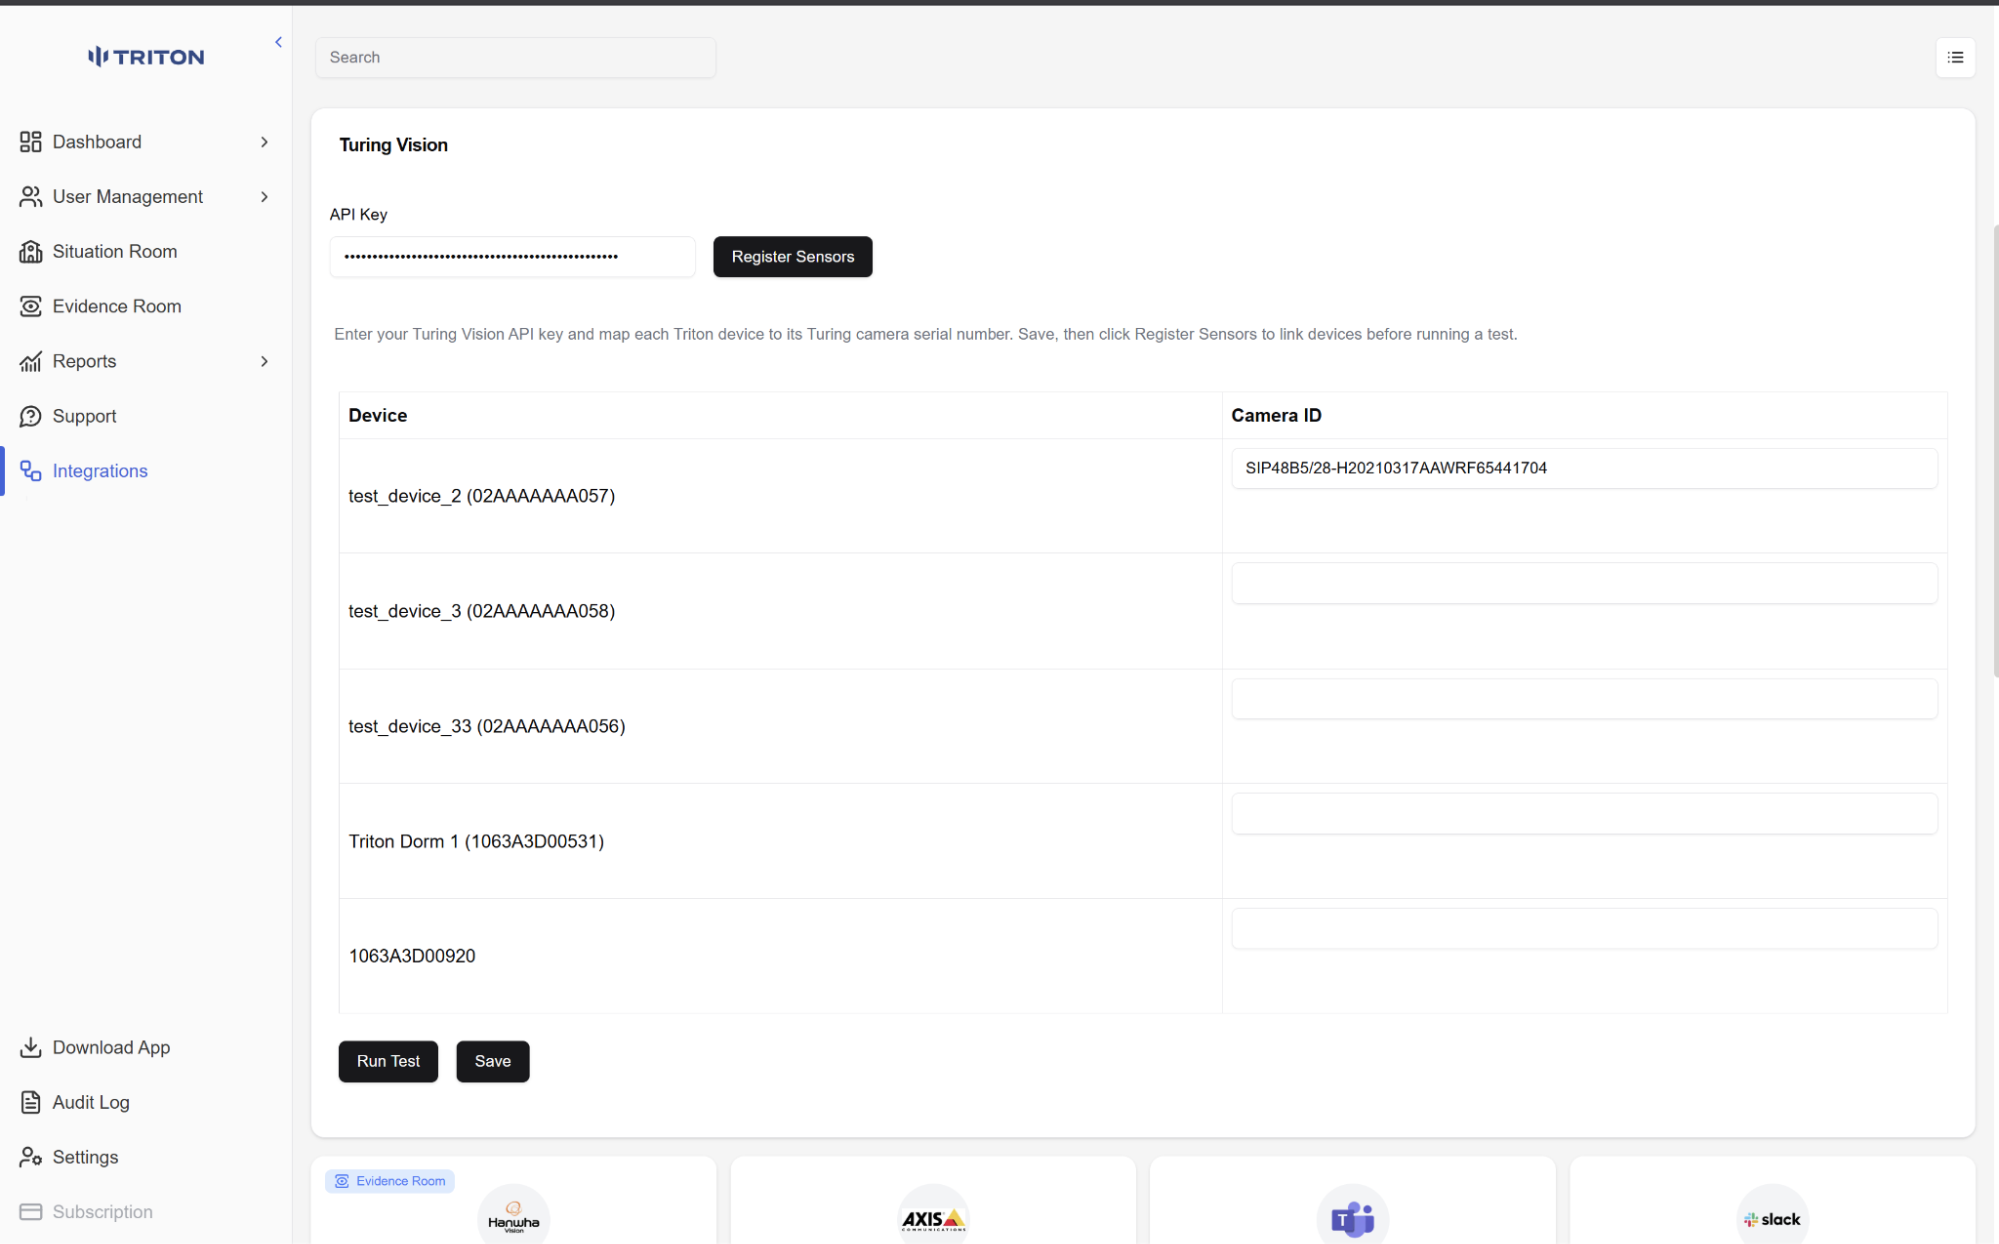Click the Support chat icon

click(x=31, y=417)
